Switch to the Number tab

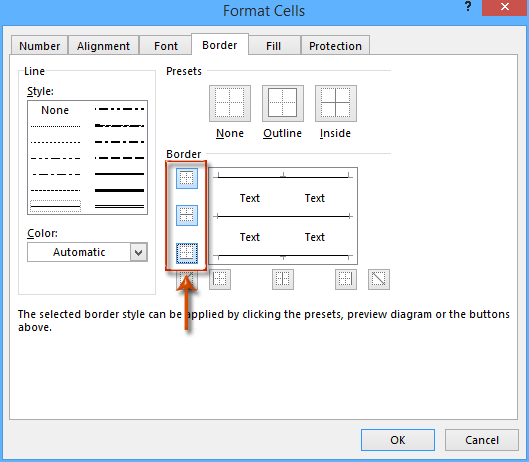[39, 46]
